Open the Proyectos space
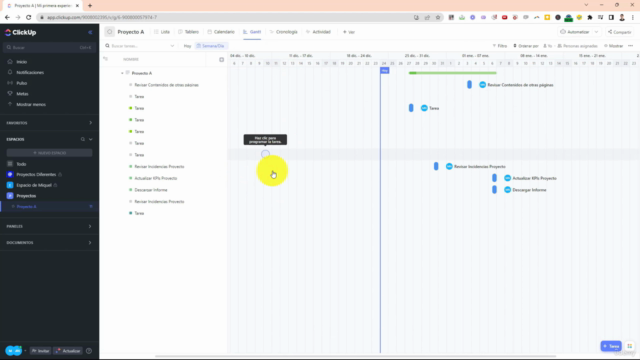This screenshot has width=640, height=360. [26, 196]
